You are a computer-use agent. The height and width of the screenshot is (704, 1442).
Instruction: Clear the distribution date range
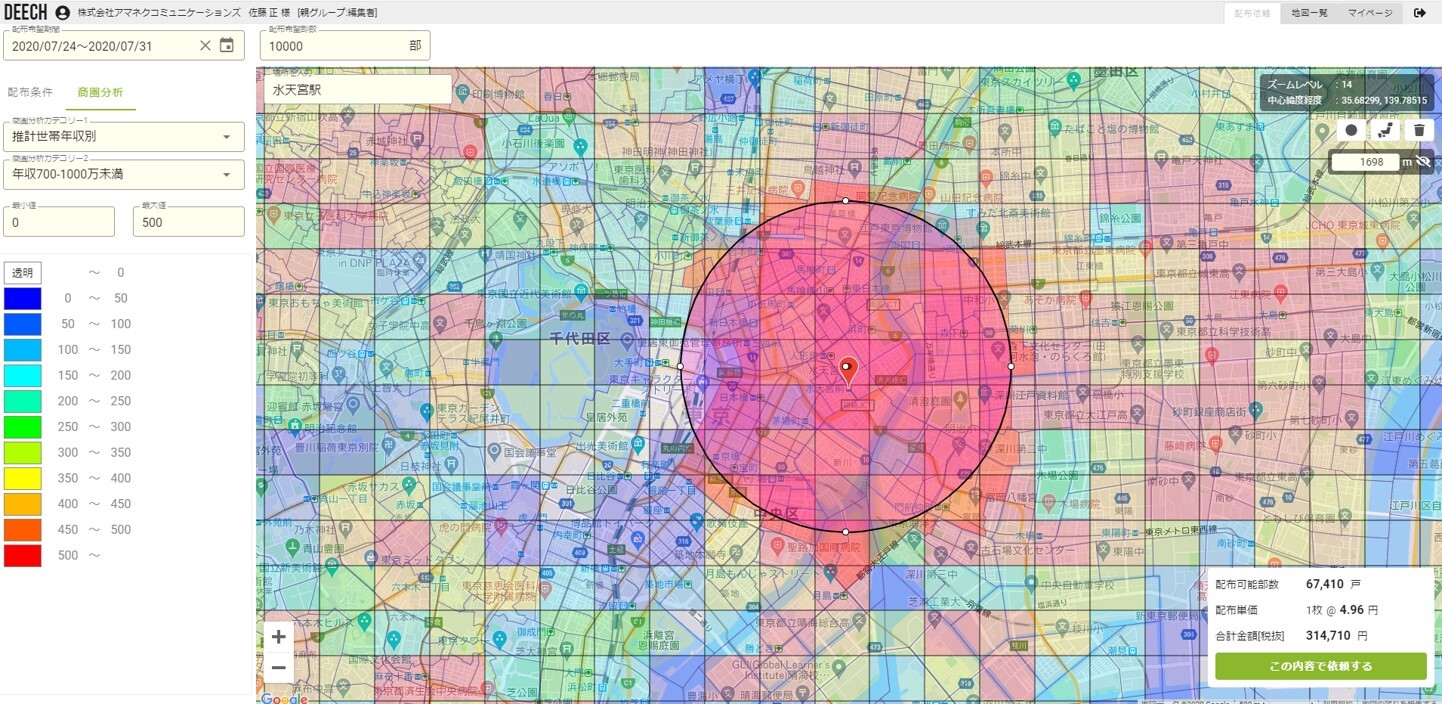pyautogui.click(x=205, y=45)
